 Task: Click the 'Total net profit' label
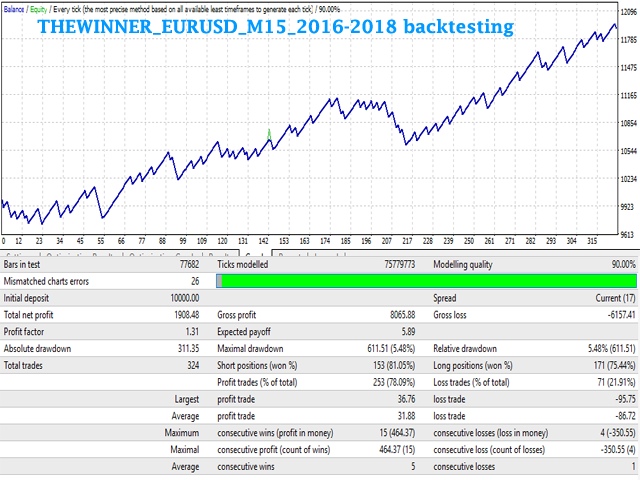[28, 315]
